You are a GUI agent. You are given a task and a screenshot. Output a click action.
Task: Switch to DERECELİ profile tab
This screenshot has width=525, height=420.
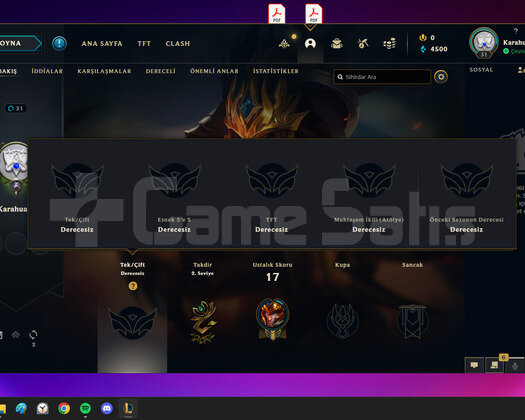point(160,71)
